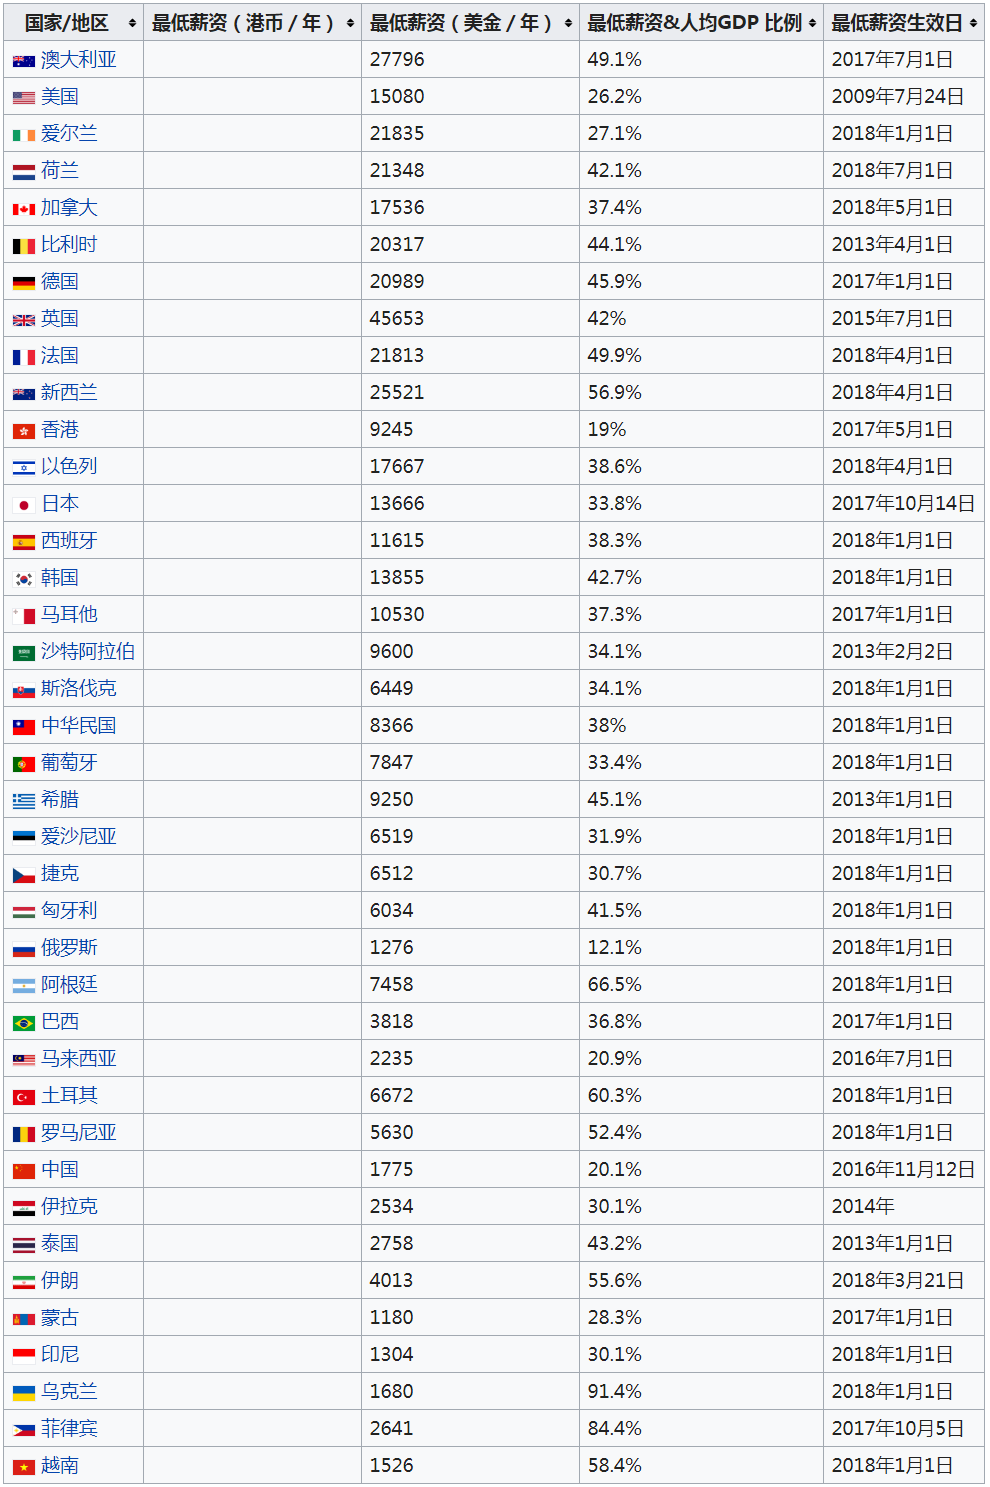
Task: Open the 菲律宾 link
Action: (x=69, y=1428)
